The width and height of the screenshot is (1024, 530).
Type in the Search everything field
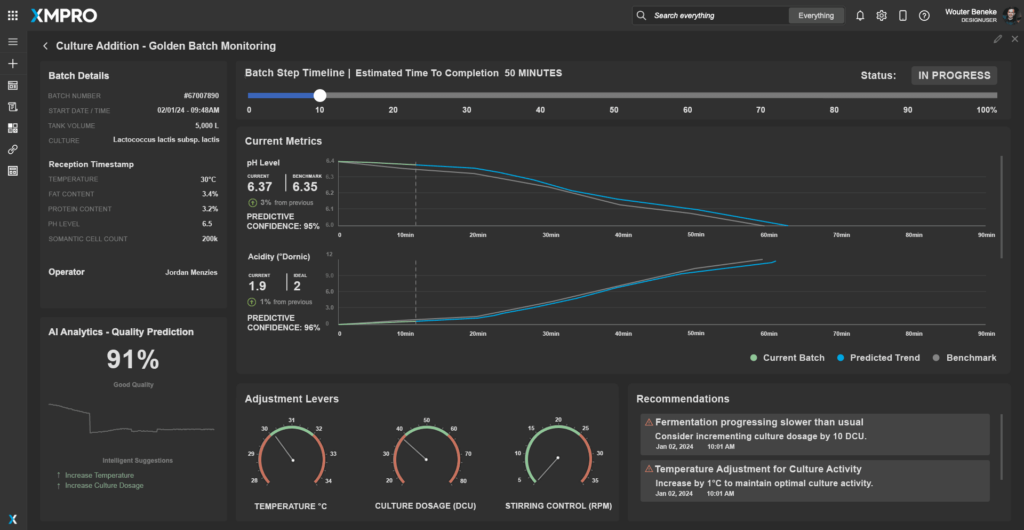coord(715,16)
